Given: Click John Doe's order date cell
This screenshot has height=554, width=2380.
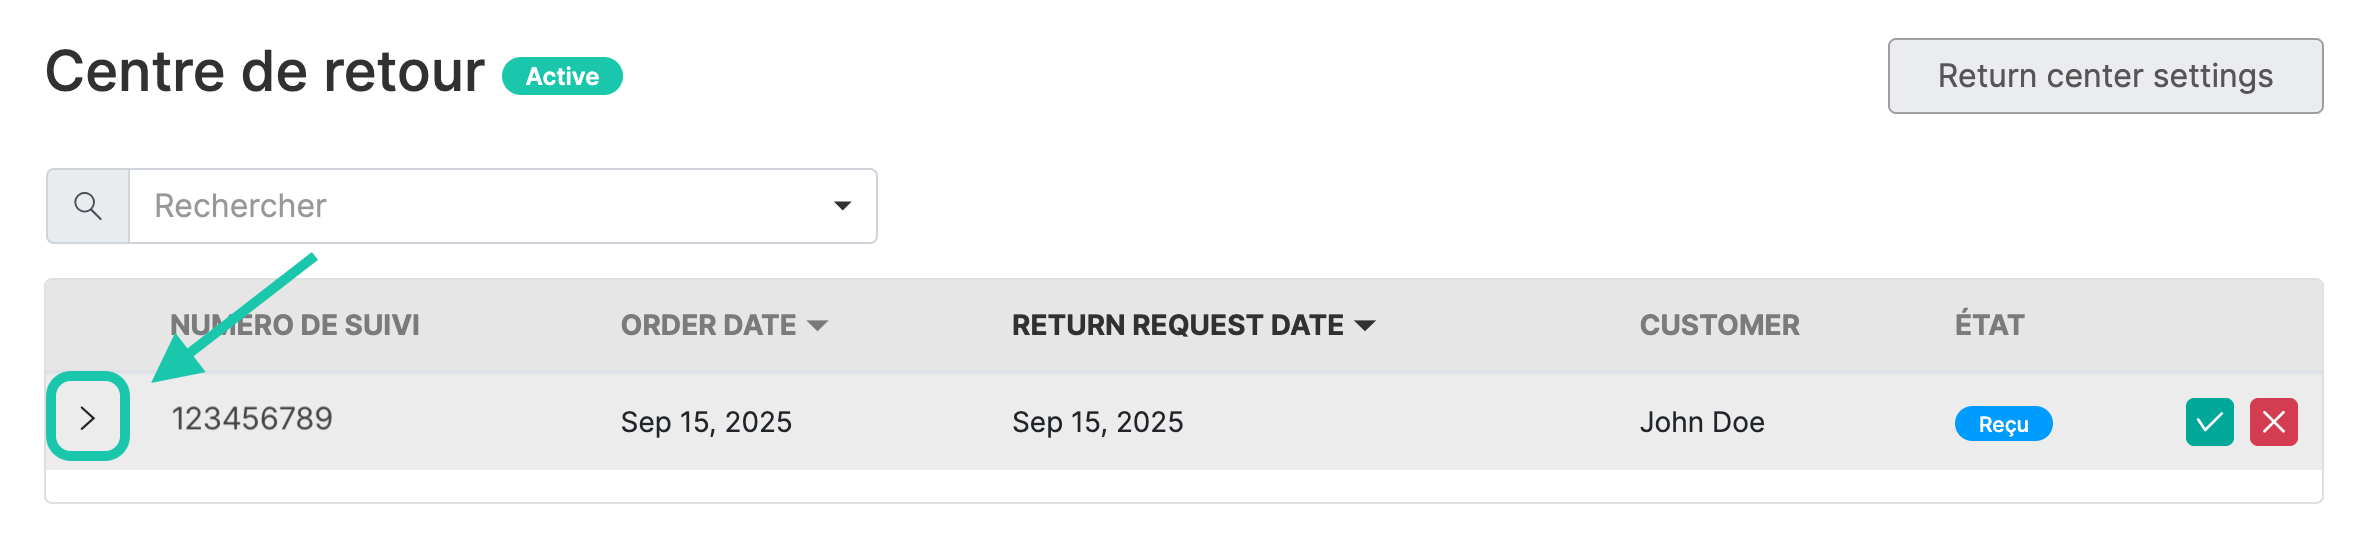Looking at the screenshot, I should tap(706, 422).
